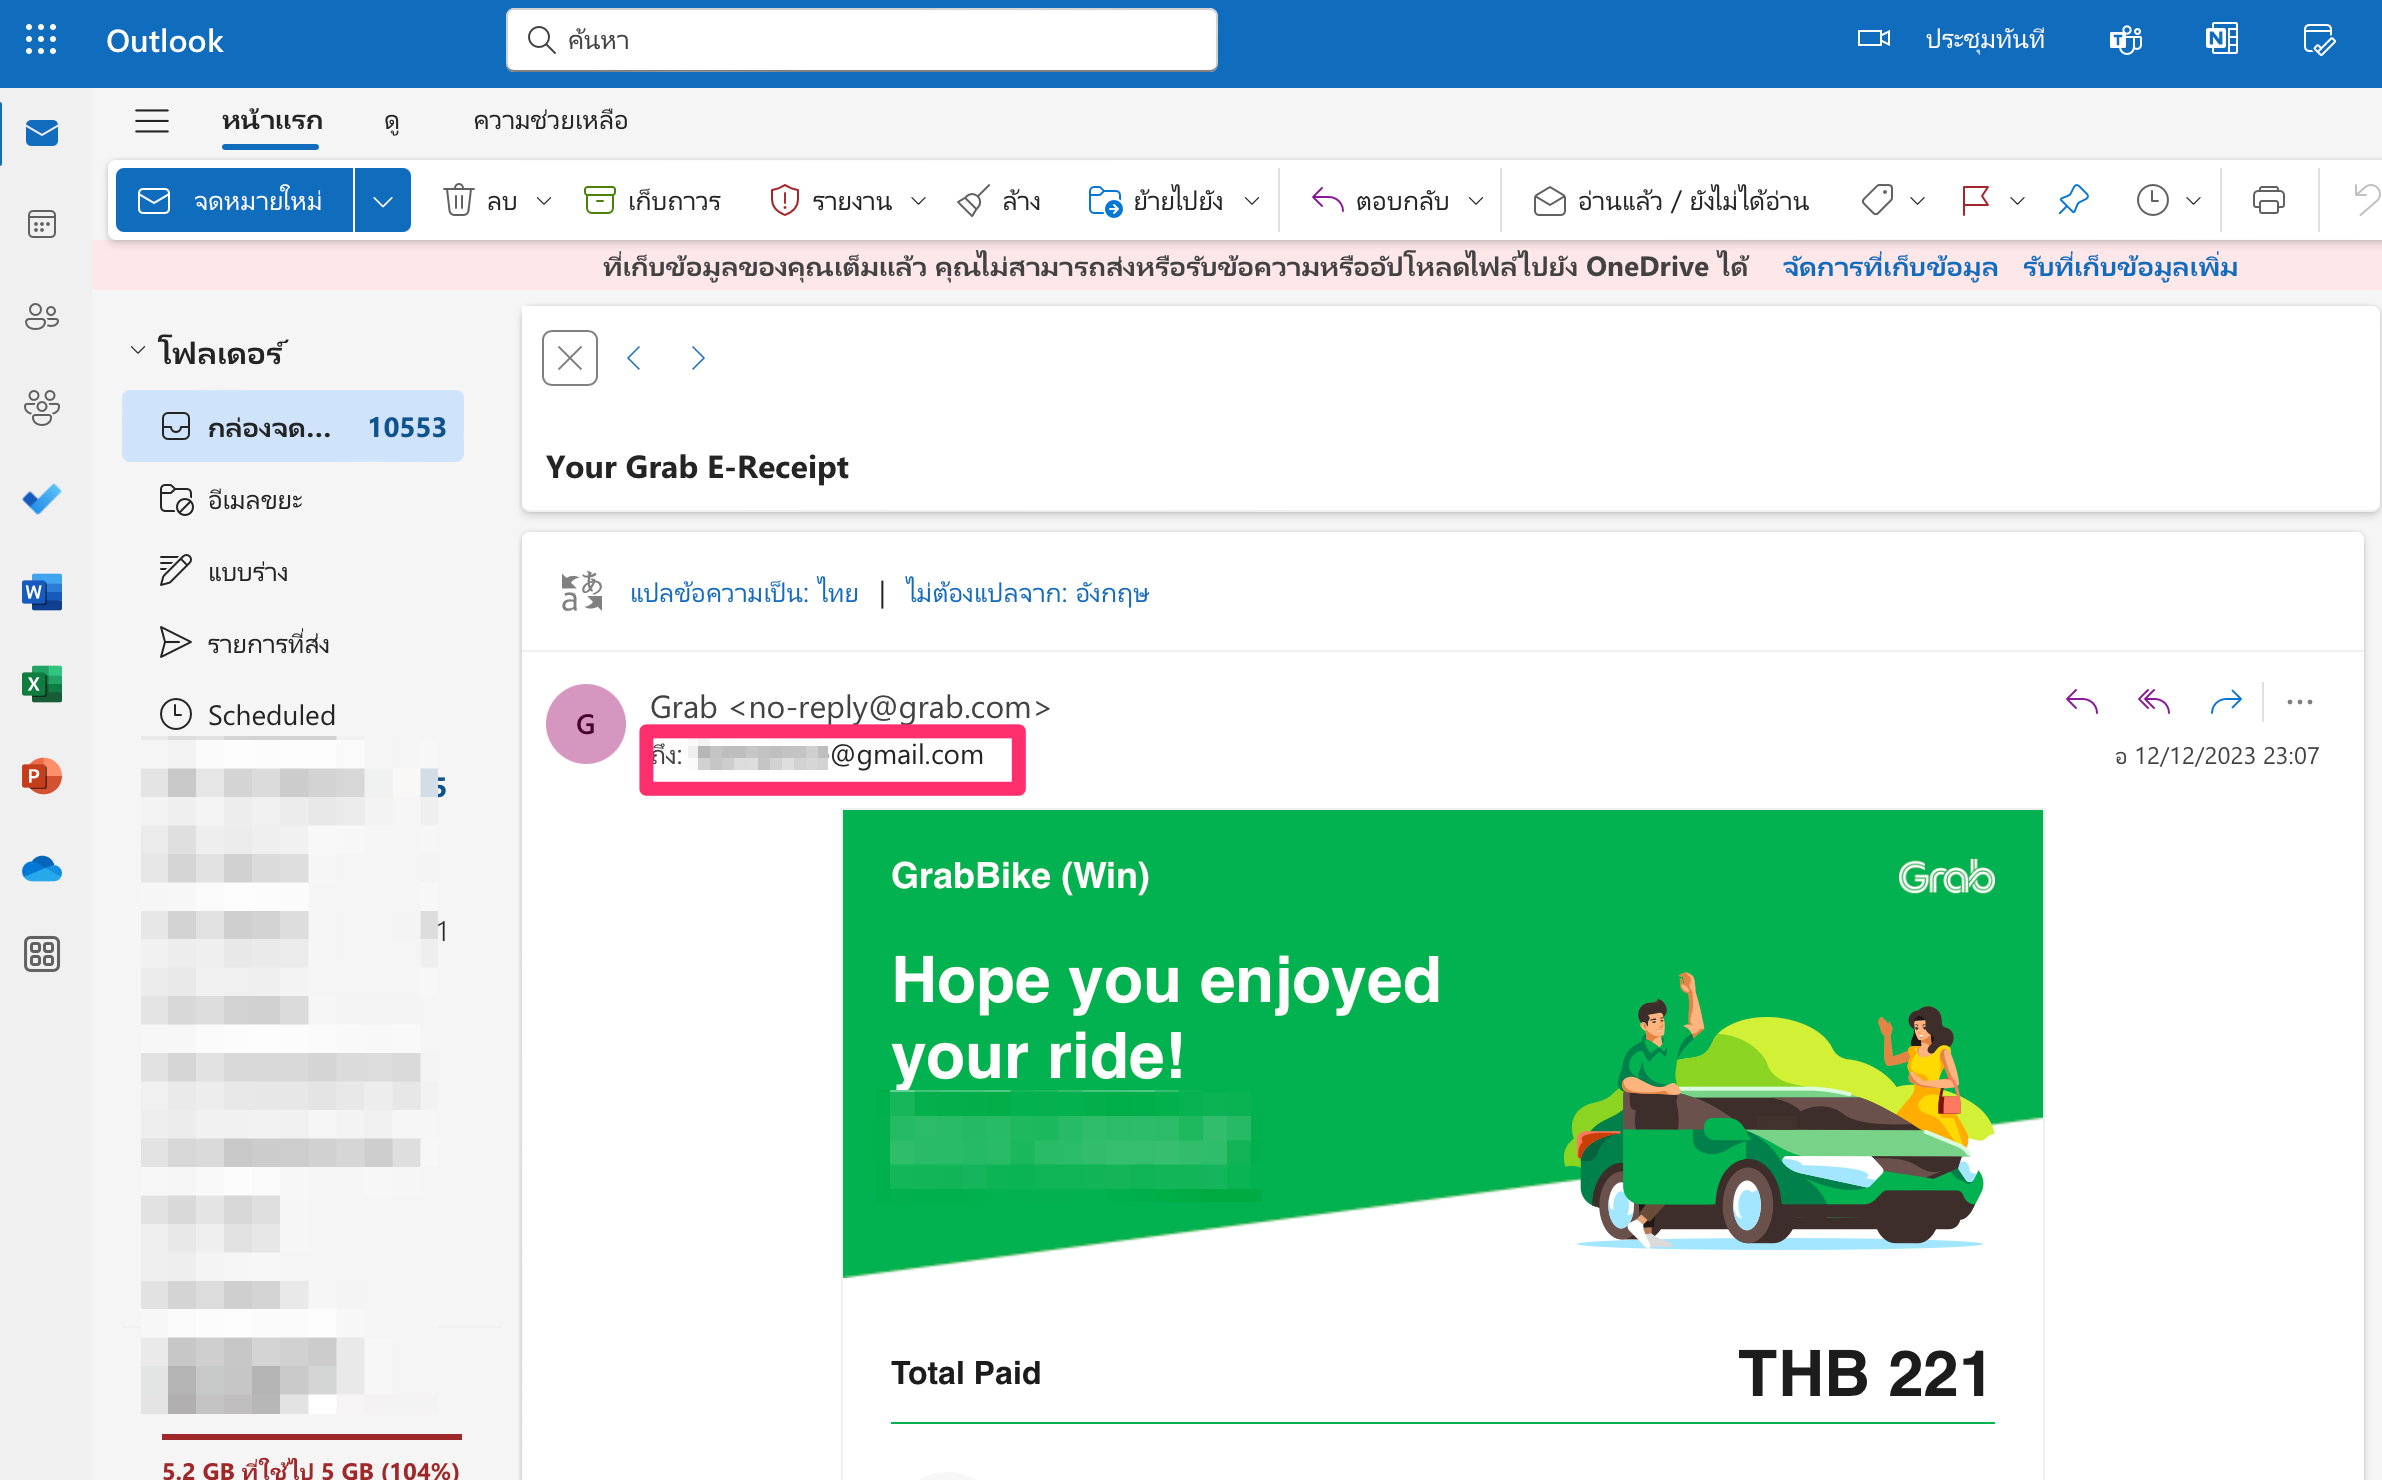Open the Reply dropdown chevron
The width and height of the screenshot is (2382, 1480).
click(1476, 200)
